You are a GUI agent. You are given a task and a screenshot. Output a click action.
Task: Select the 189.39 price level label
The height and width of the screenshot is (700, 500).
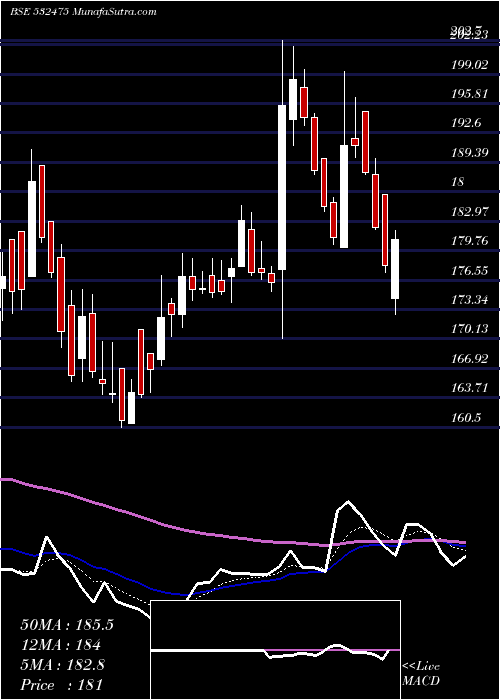click(470, 153)
